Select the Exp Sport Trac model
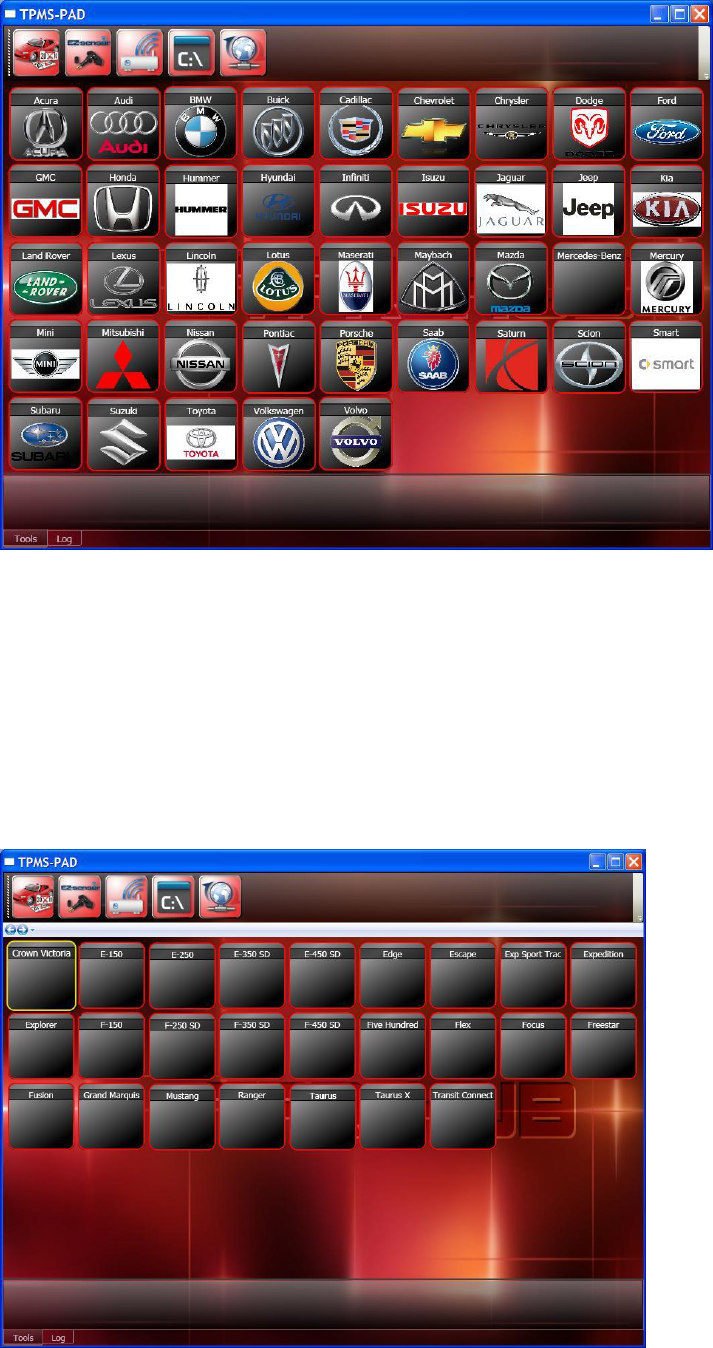This screenshot has width=713, height=1348. pyautogui.click(x=534, y=975)
